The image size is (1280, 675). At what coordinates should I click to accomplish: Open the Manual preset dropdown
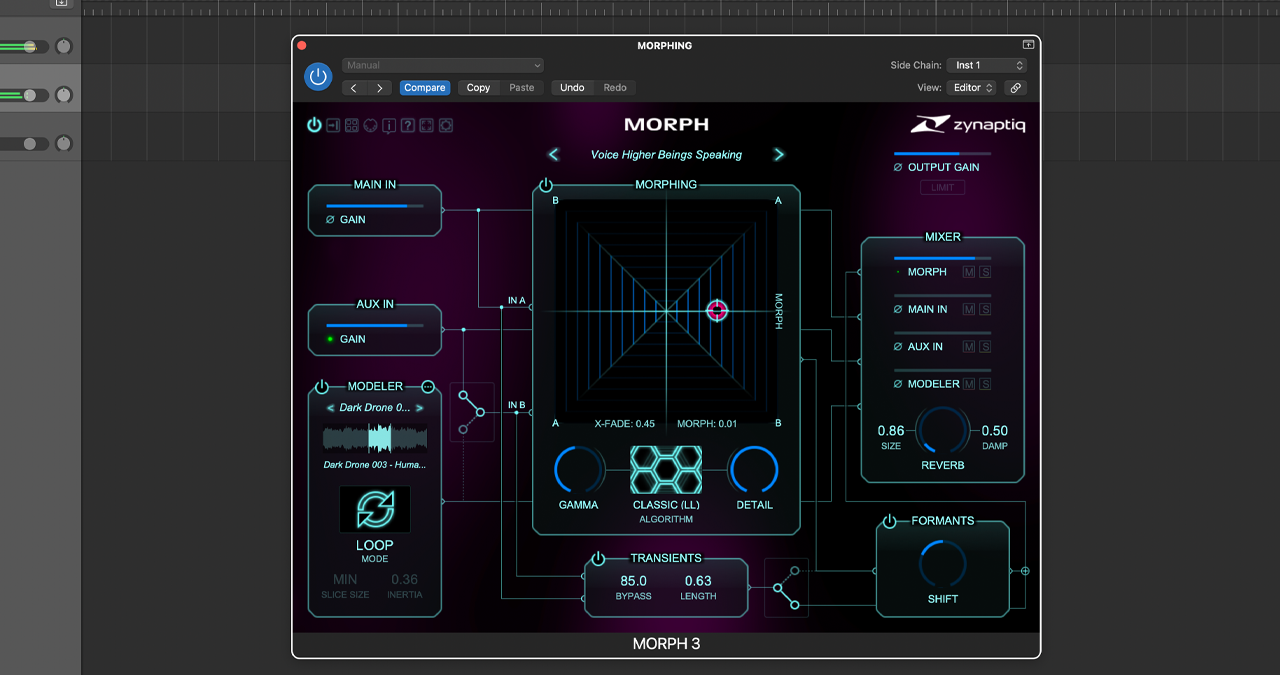click(x=443, y=65)
